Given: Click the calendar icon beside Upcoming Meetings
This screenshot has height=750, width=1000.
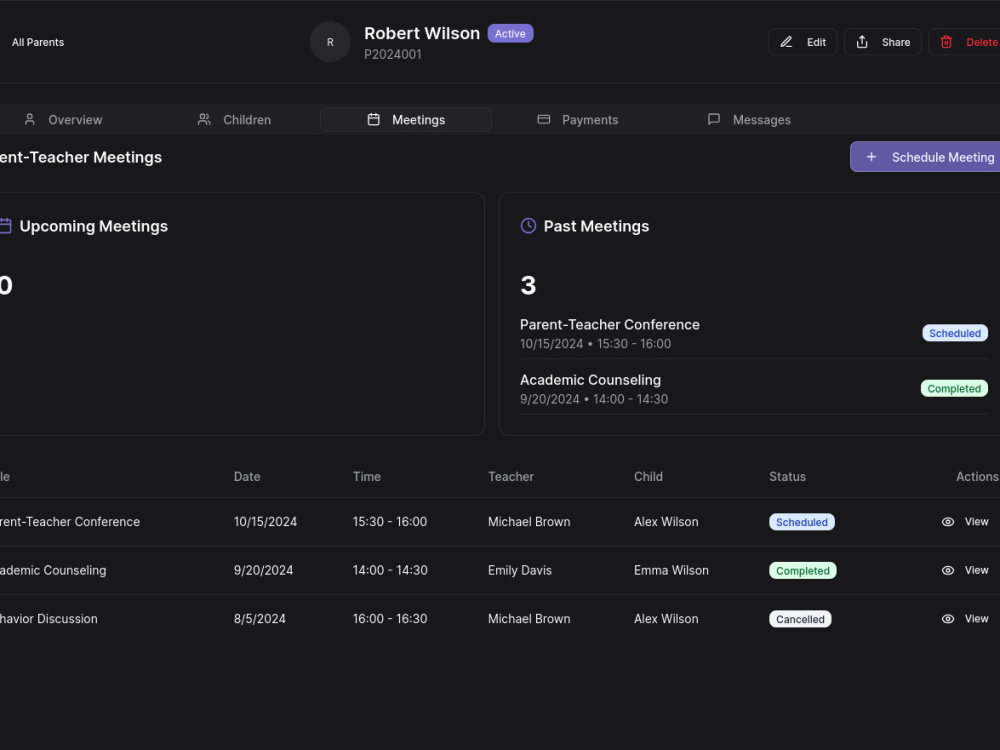Looking at the screenshot, I should click(5, 226).
